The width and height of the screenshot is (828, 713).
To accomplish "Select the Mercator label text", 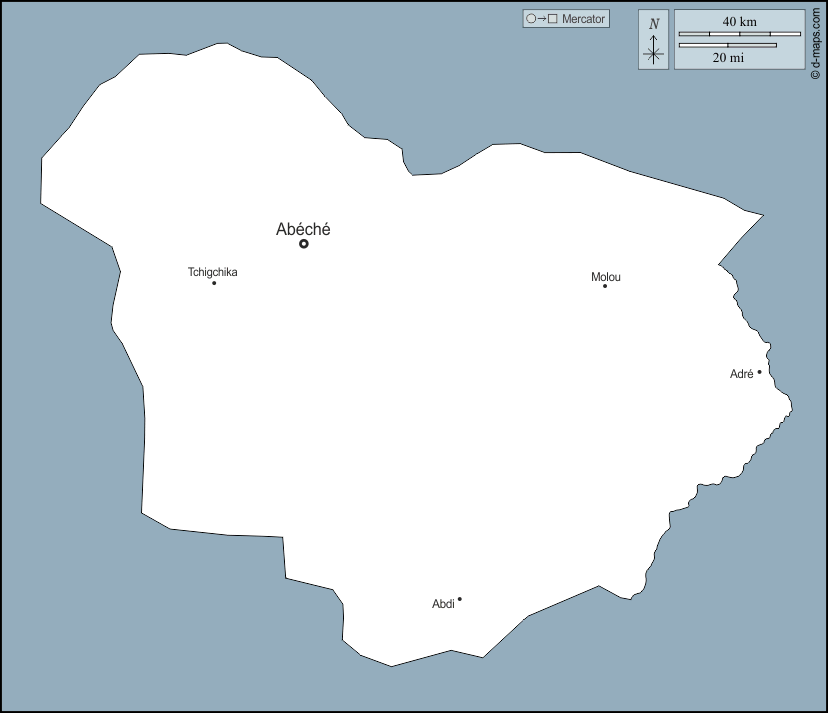I will coord(585,18).
